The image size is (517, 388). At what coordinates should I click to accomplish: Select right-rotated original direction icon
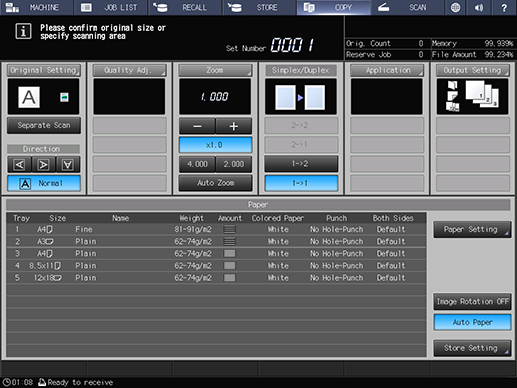tap(43, 164)
